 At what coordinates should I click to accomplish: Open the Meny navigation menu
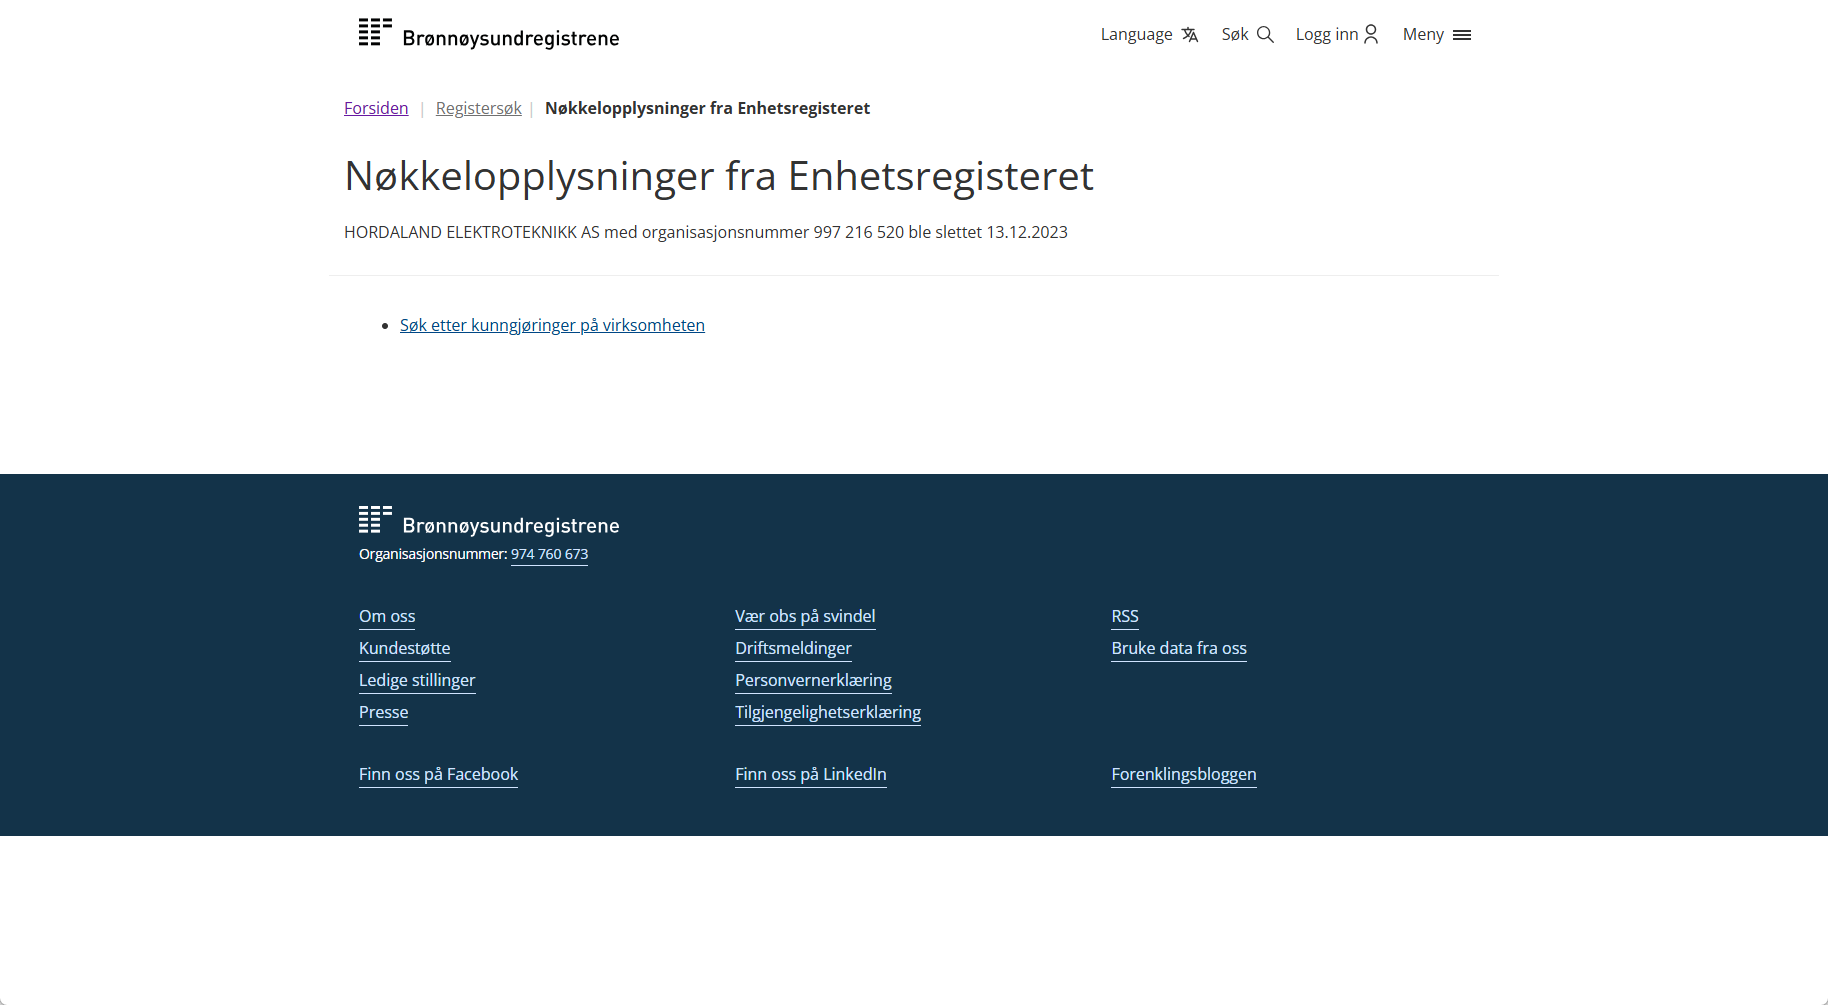pyautogui.click(x=1437, y=35)
